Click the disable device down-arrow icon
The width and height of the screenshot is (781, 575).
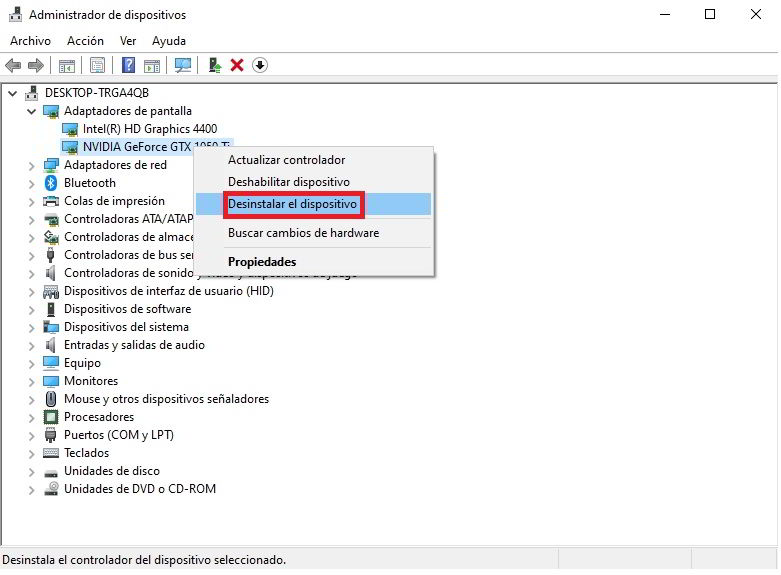[260, 65]
